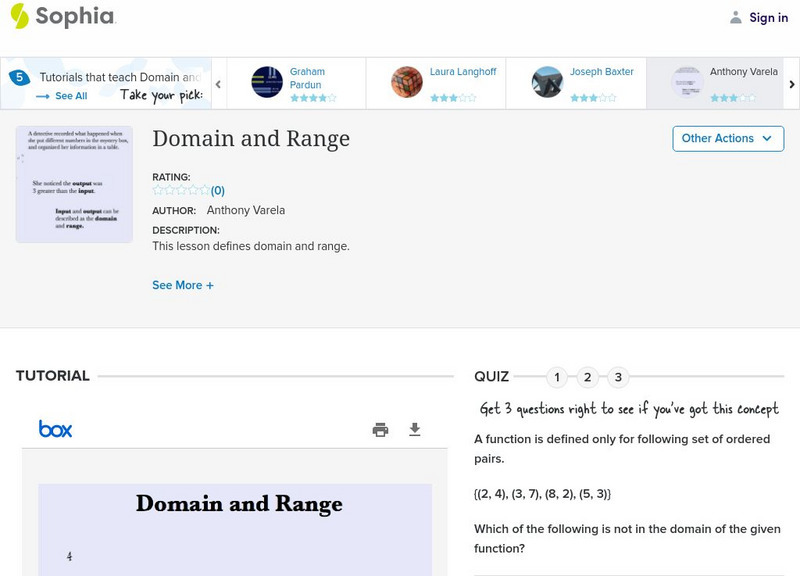This screenshot has width=800, height=576.
Task: Click the download icon in tutorial viewer
Action: pos(415,430)
